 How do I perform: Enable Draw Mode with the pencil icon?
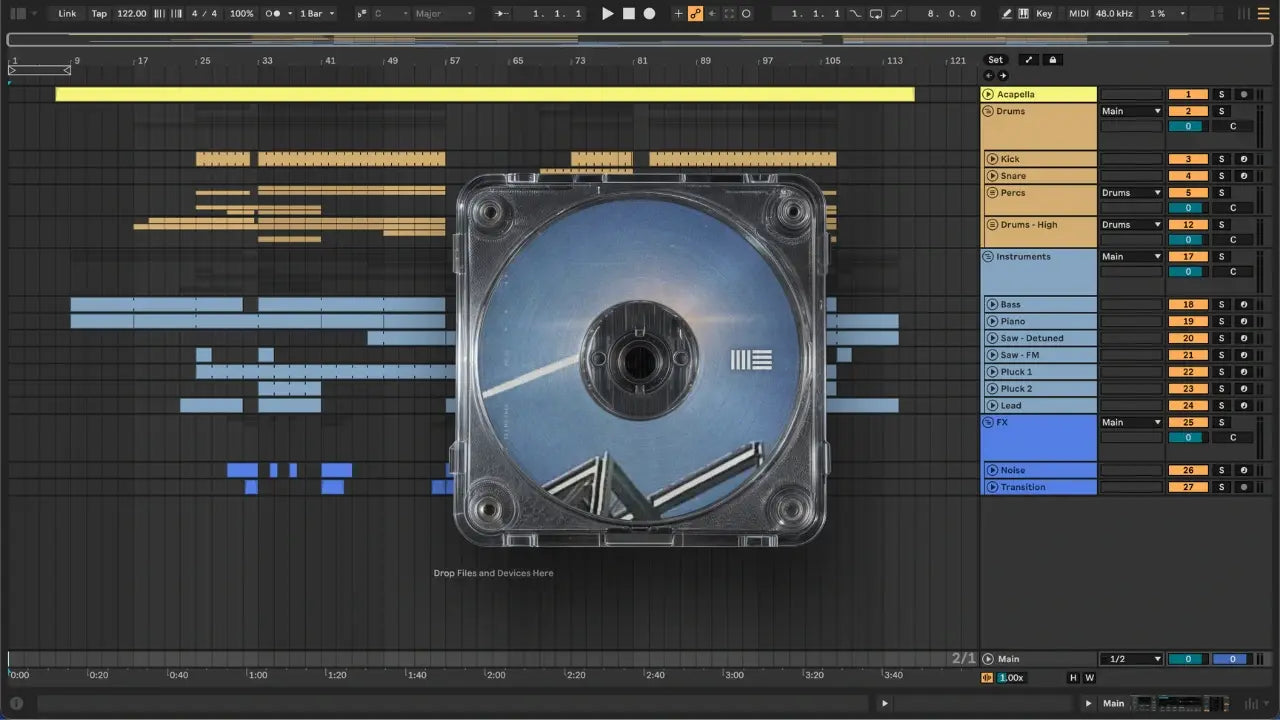(x=1007, y=14)
